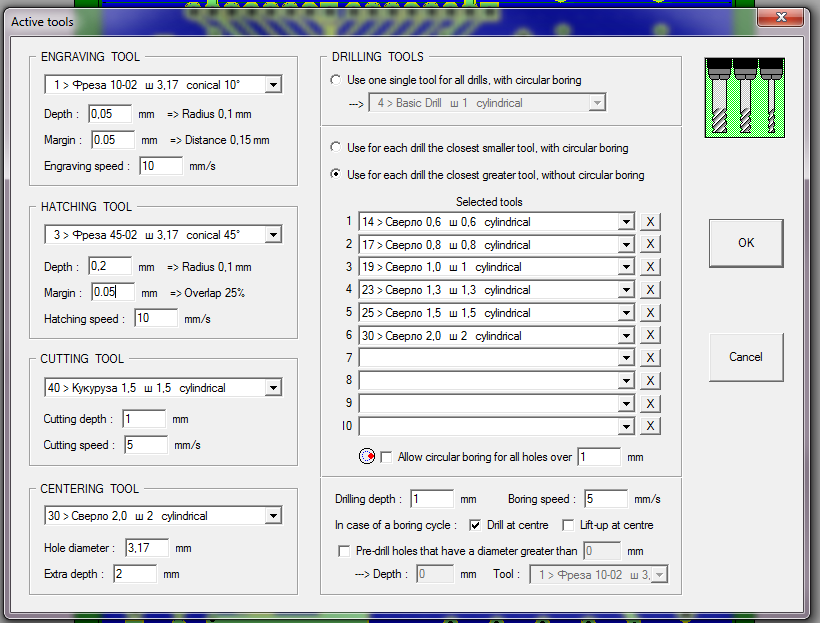820x623 pixels.
Task: Select single tool for all drills option
Action: 336,80
